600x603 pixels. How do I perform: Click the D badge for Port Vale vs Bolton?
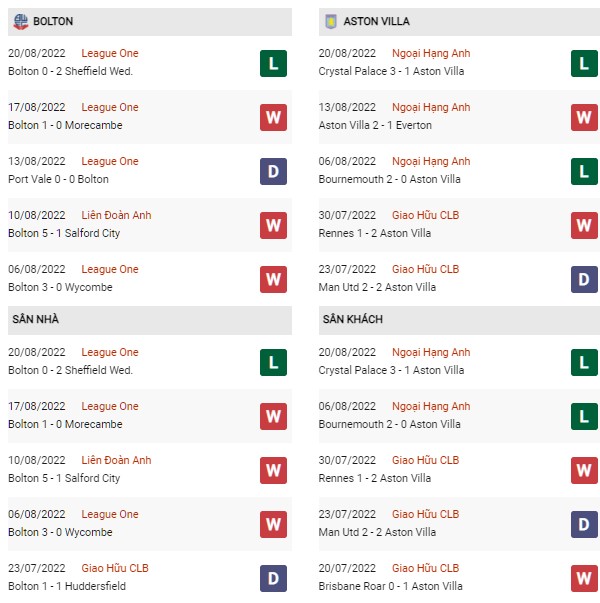[273, 172]
